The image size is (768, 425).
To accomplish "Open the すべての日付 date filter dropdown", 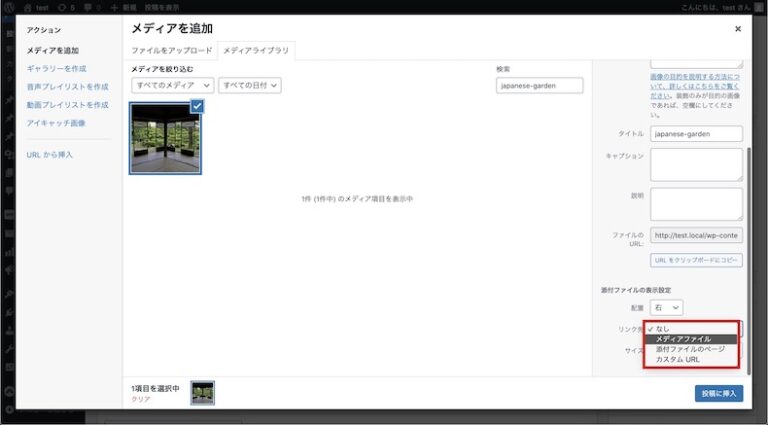I will click(249, 86).
